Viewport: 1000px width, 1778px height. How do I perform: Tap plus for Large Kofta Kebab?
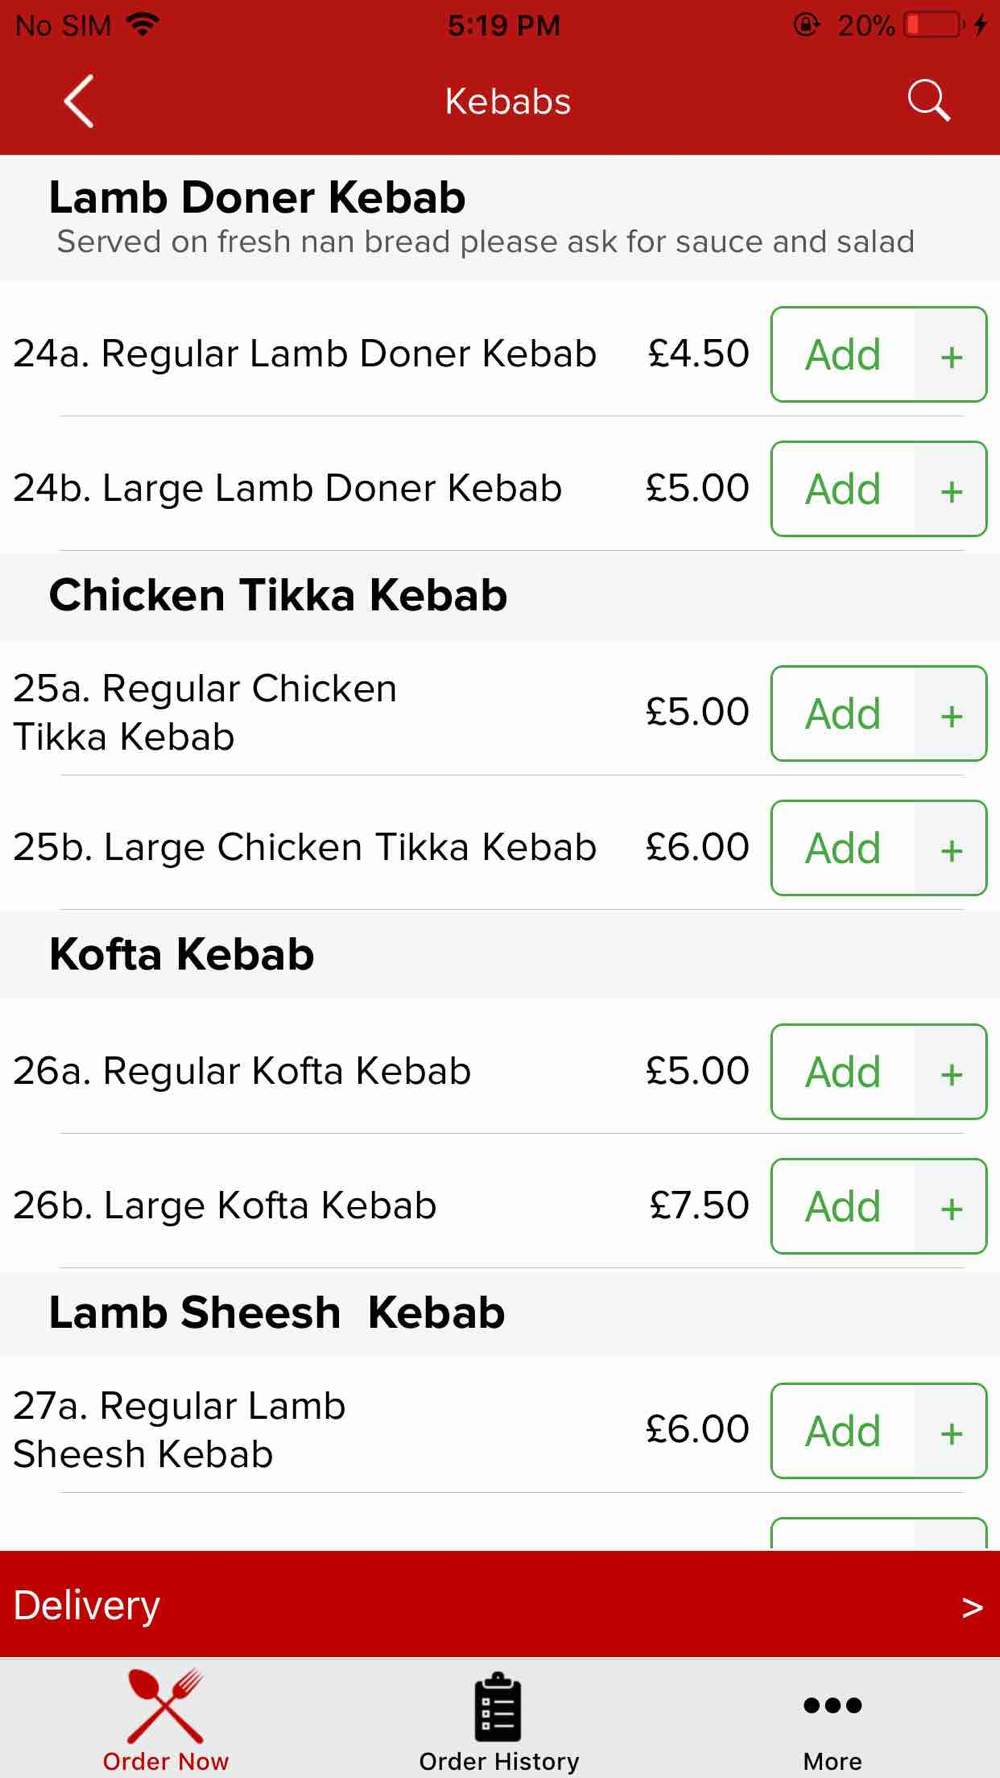[x=951, y=1207]
